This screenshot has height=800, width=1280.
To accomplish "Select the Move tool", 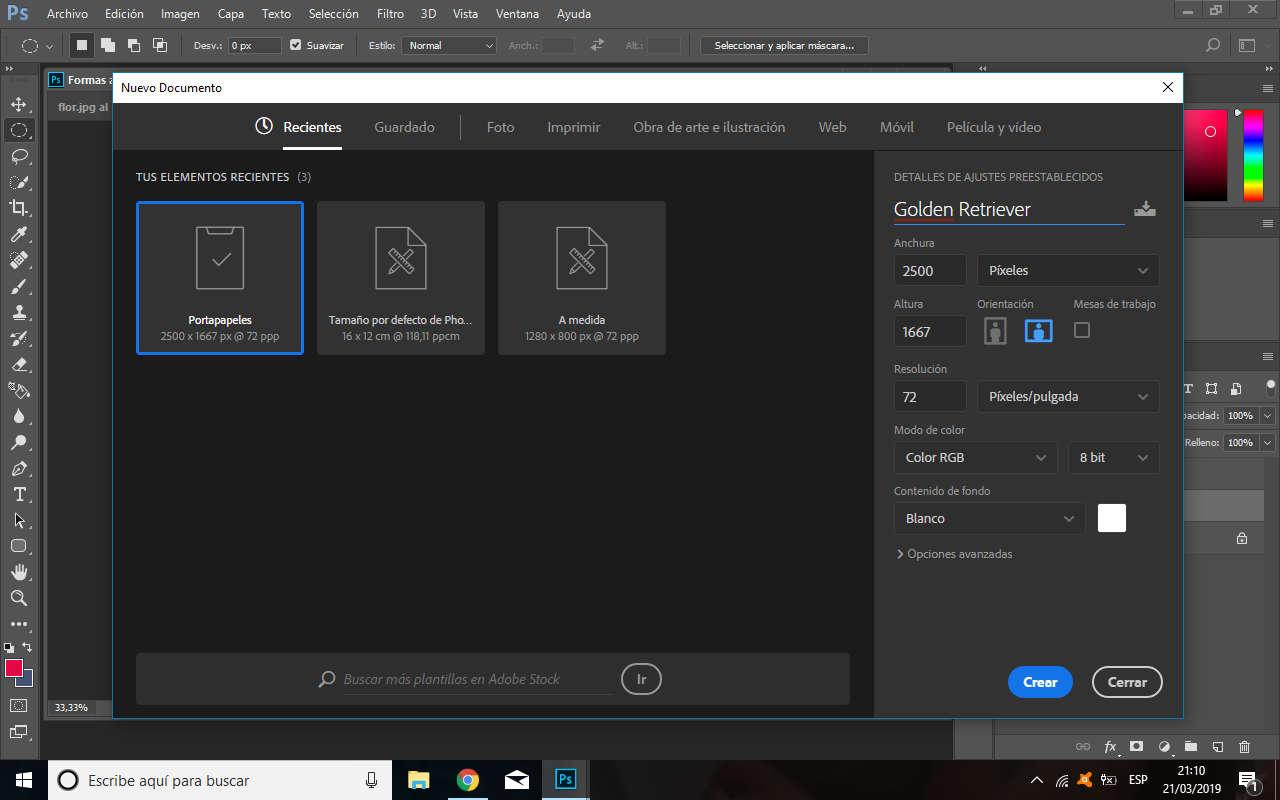I will tap(18, 104).
